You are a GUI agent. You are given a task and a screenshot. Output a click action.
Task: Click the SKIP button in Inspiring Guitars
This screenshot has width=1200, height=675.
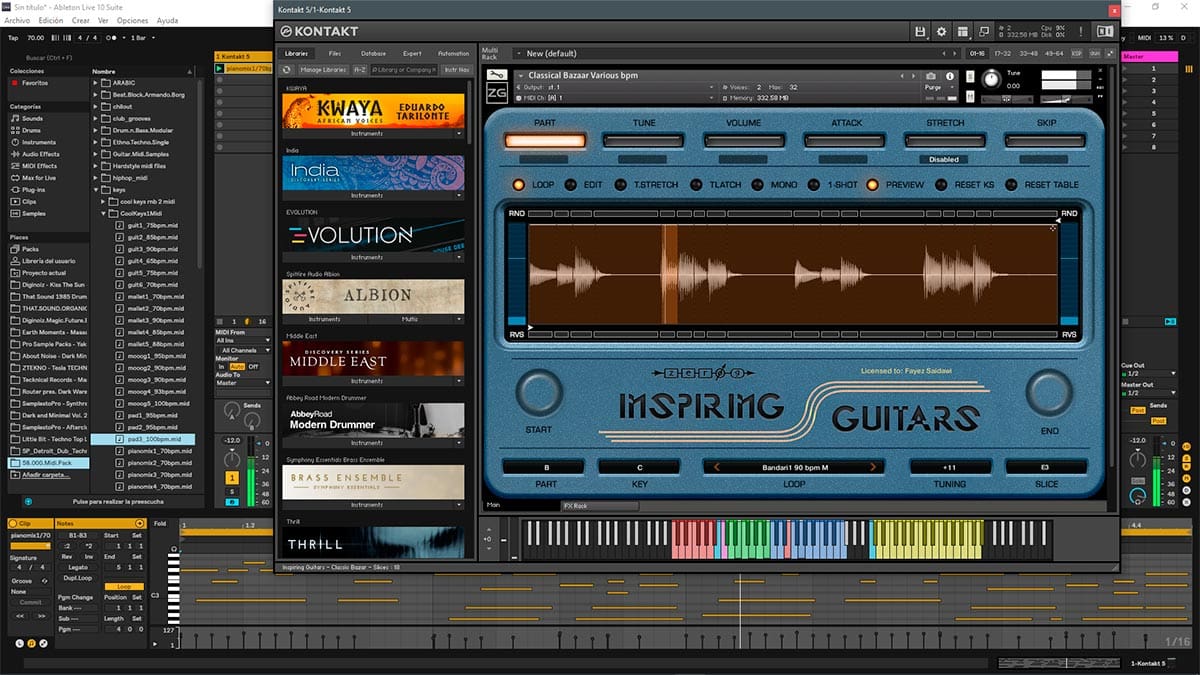point(1045,141)
